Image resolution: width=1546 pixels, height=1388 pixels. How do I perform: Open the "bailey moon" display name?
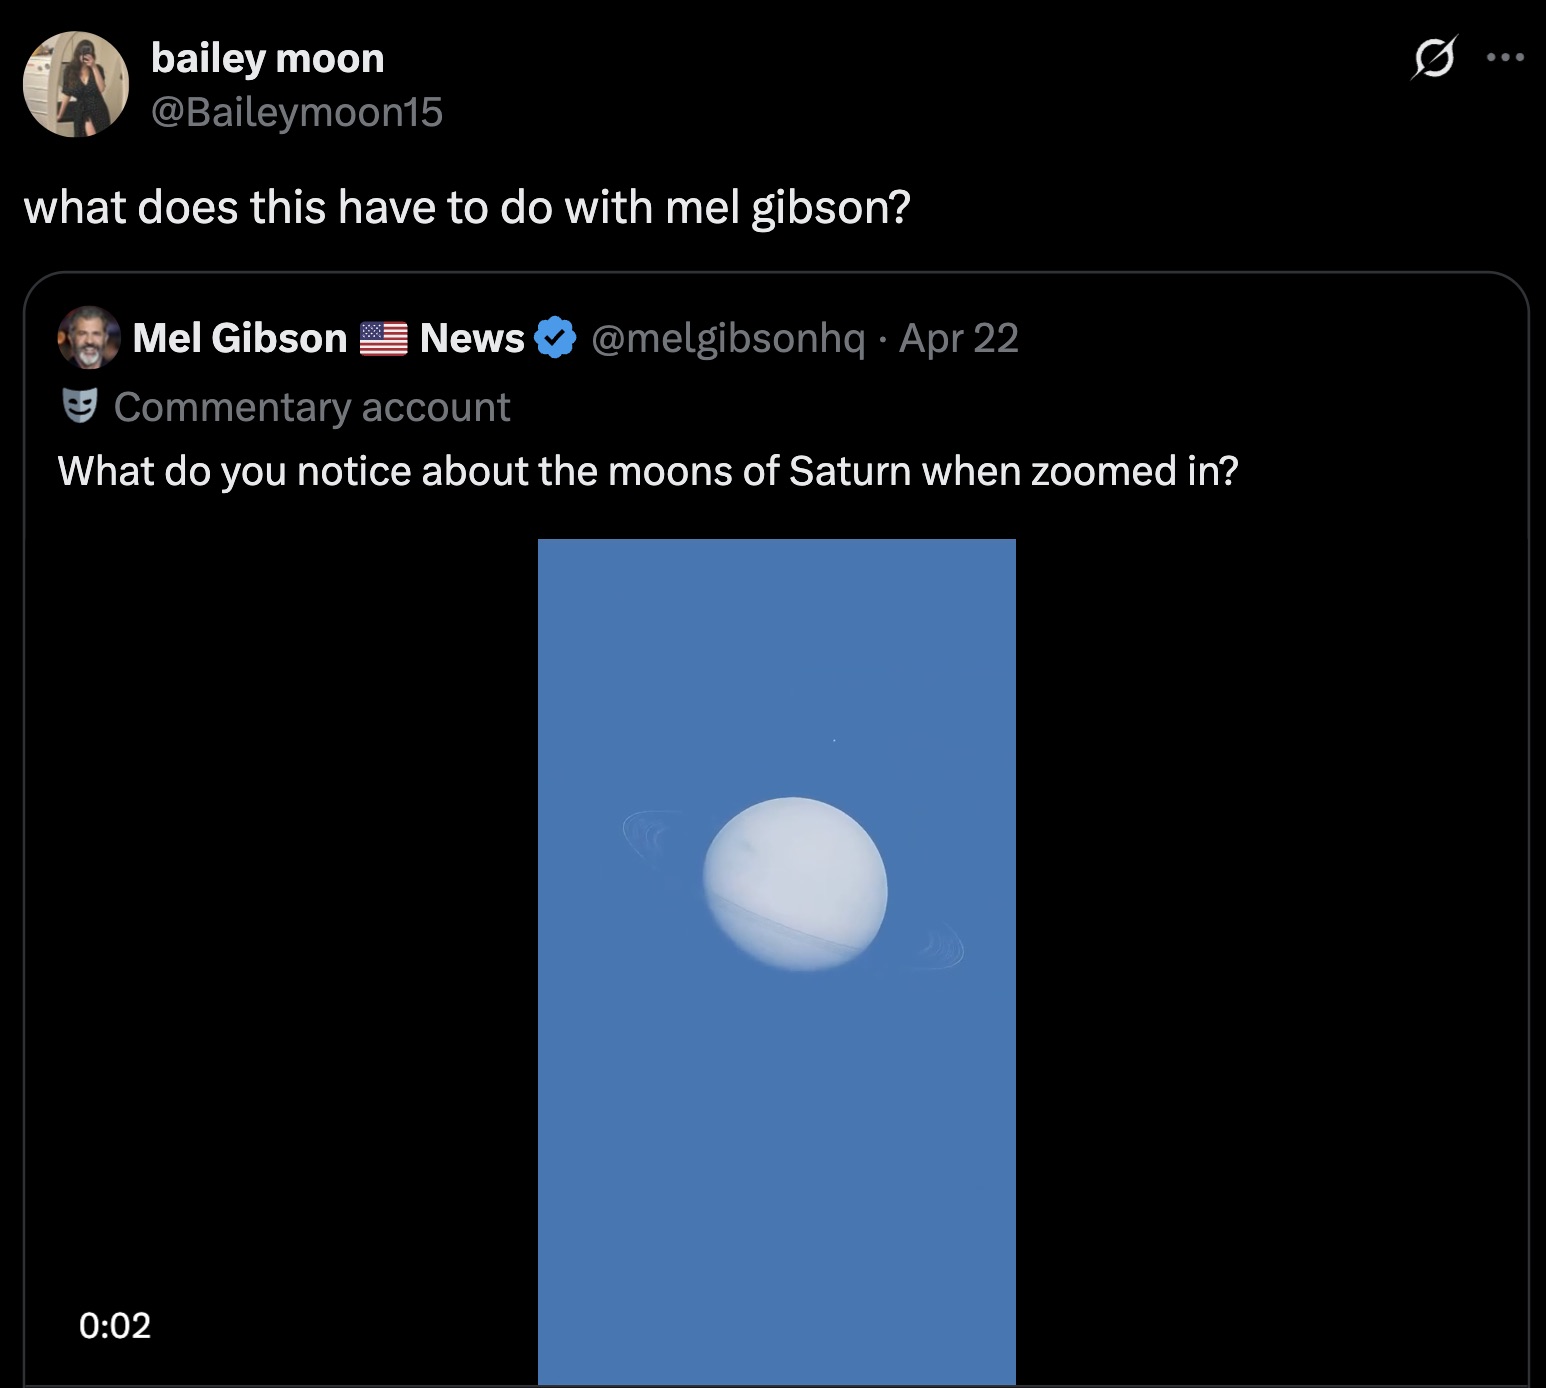tap(267, 58)
